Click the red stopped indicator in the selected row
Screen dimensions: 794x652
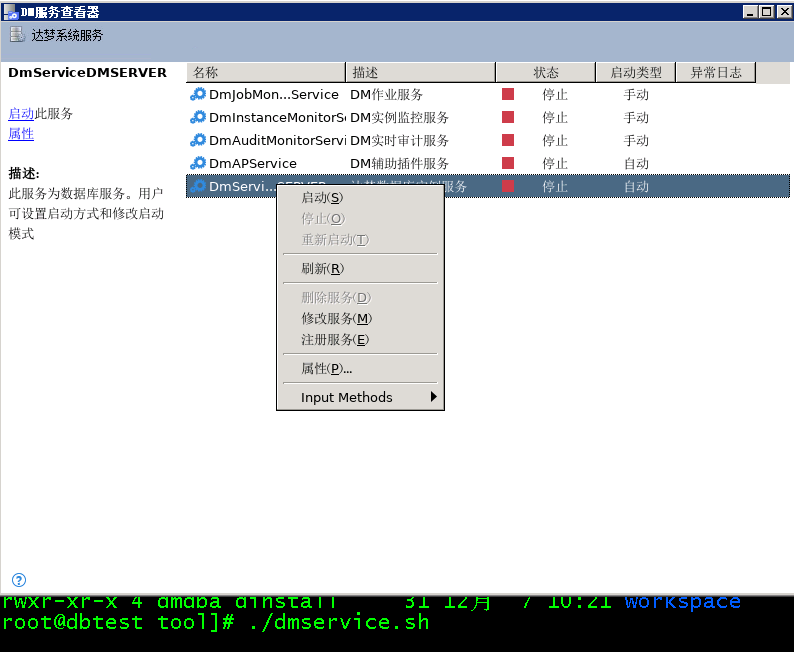(x=508, y=186)
